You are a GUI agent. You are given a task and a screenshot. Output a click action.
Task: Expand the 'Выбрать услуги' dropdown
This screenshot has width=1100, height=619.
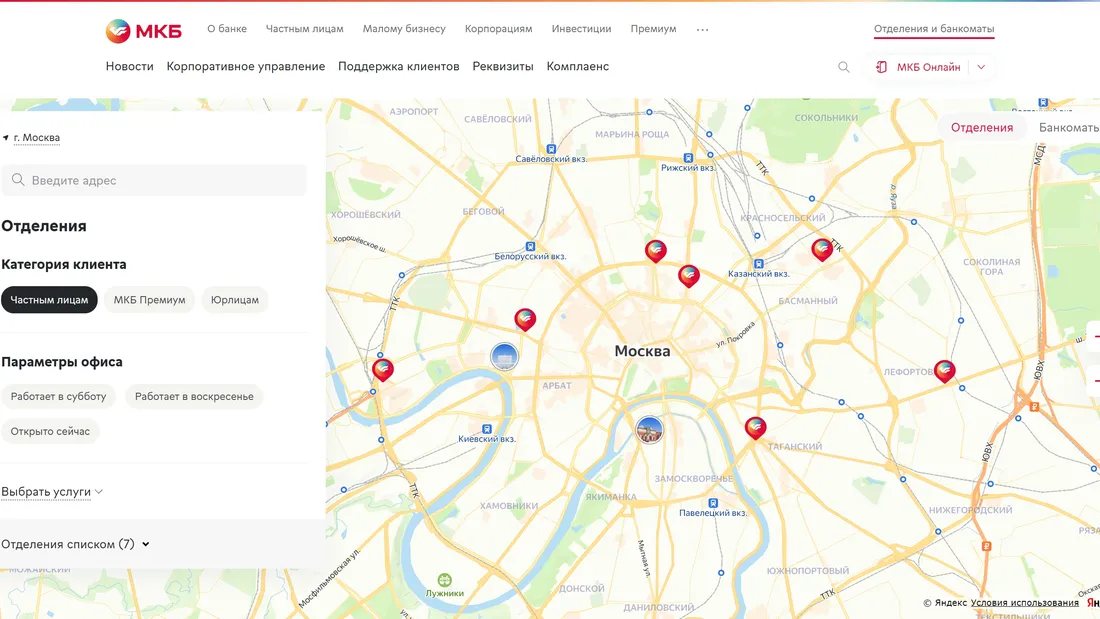pos(52,492)
